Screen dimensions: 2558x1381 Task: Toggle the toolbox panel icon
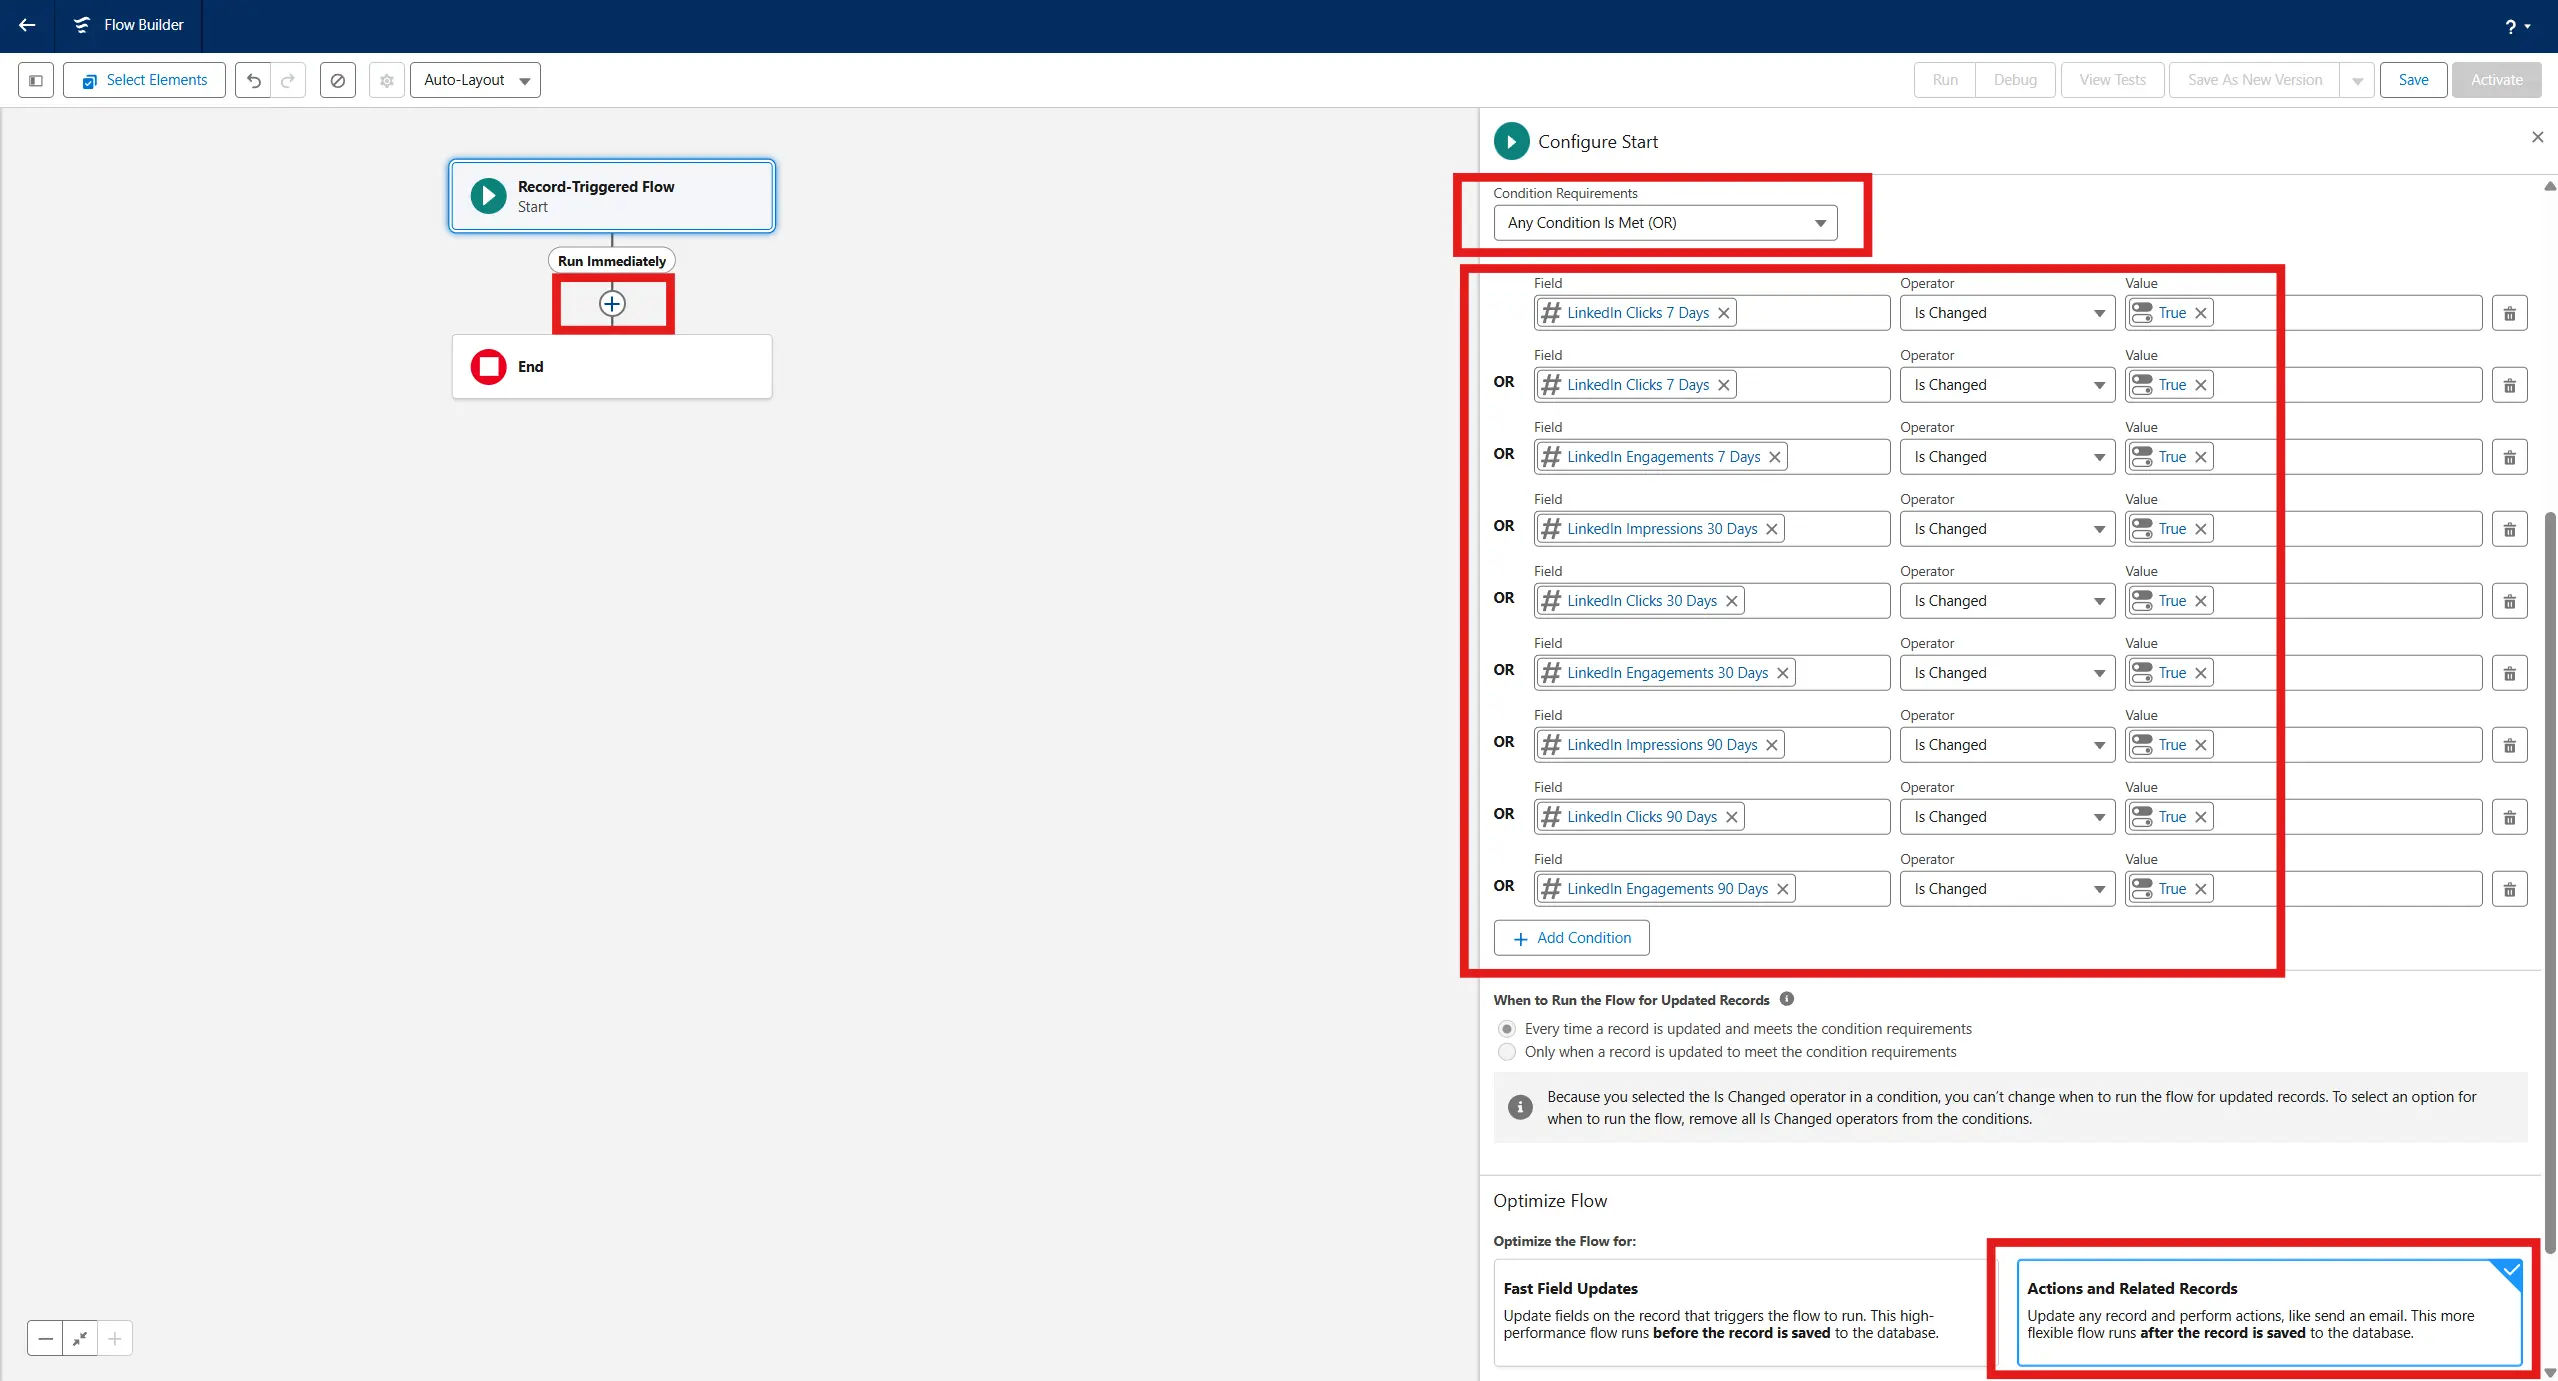point(36,80)
